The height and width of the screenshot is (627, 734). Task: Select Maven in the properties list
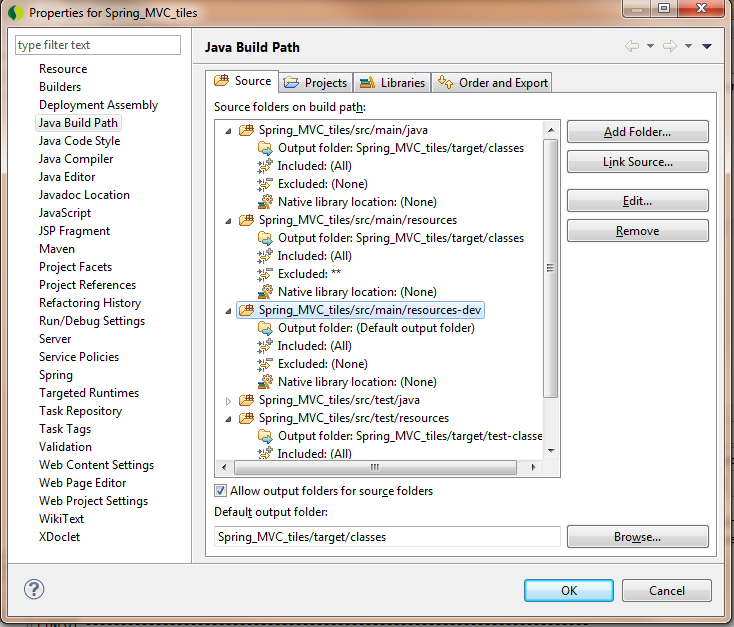[x=57, y=249]
